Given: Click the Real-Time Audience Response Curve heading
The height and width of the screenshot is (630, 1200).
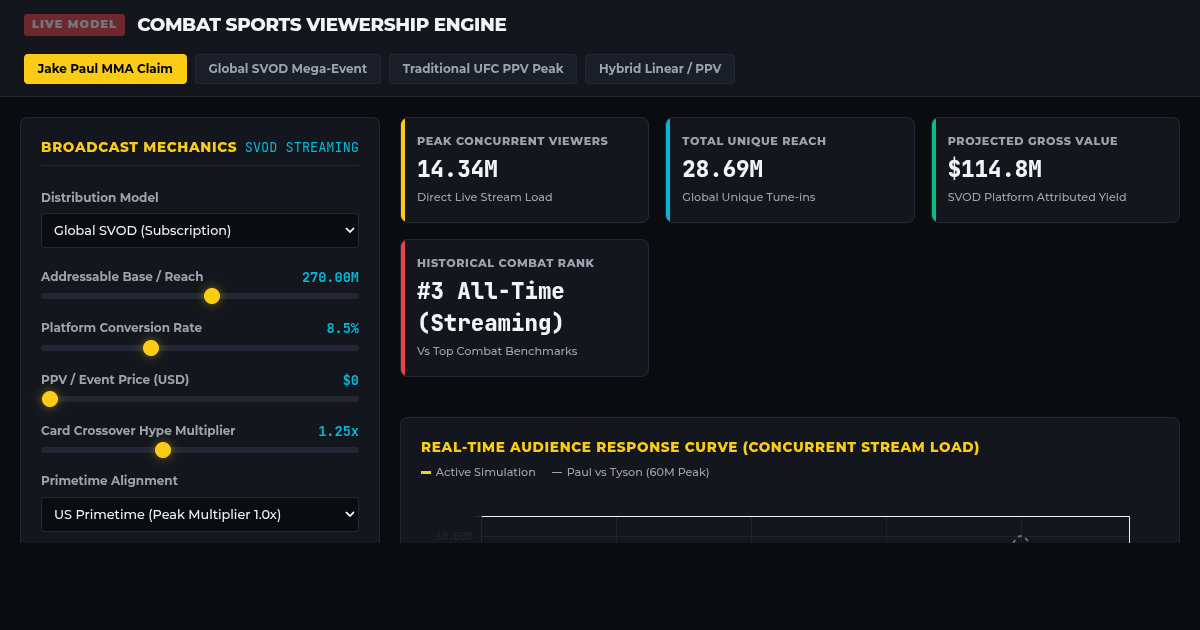Looking at the screenshot, I should coord(700,447).
